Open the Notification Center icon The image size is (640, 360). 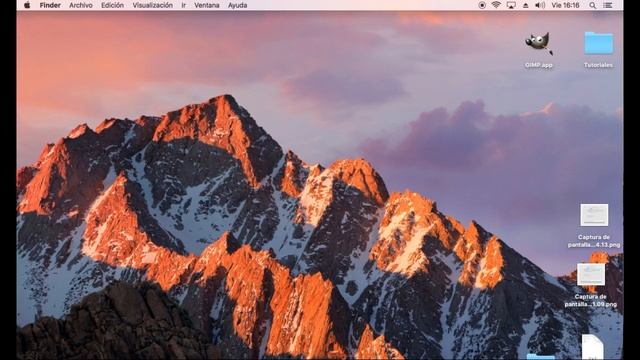click(x=608, y=5)
